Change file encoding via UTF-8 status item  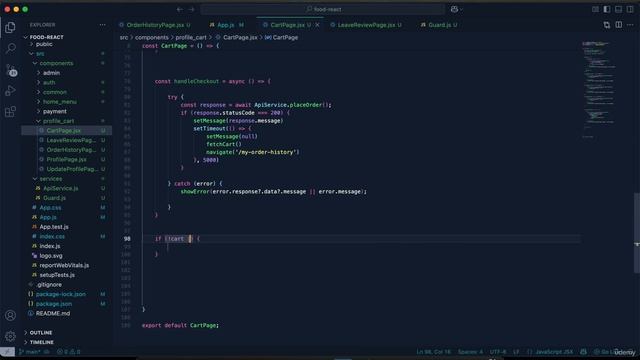(x=498, y=351)
